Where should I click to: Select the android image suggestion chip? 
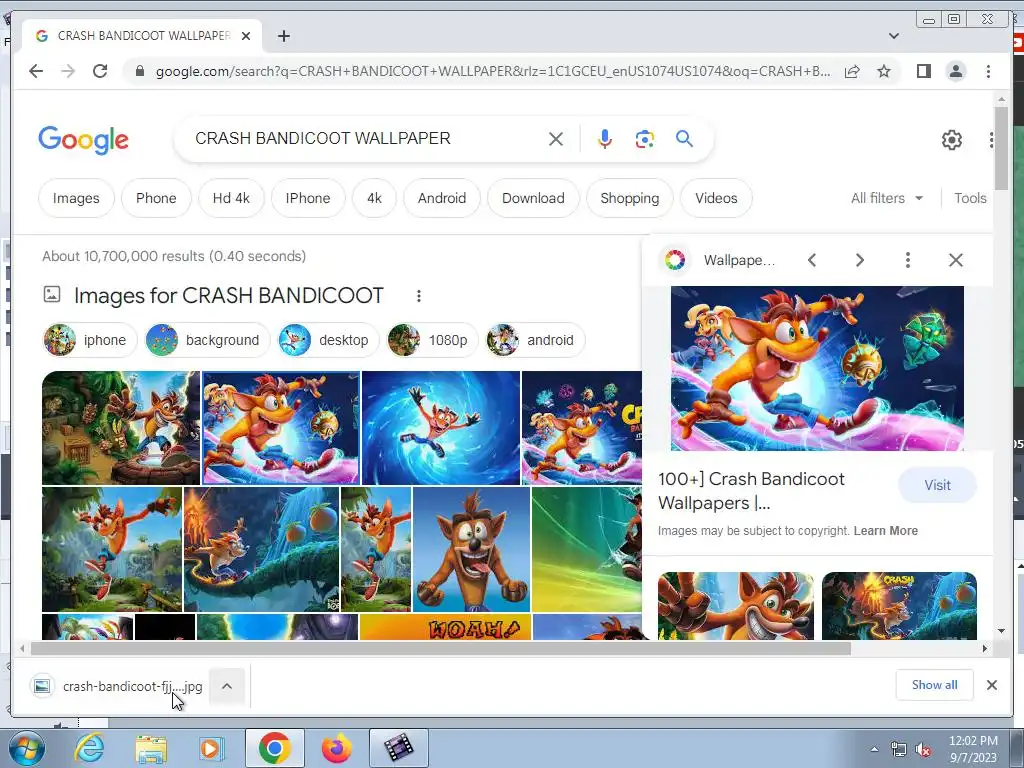pos(536,340)
